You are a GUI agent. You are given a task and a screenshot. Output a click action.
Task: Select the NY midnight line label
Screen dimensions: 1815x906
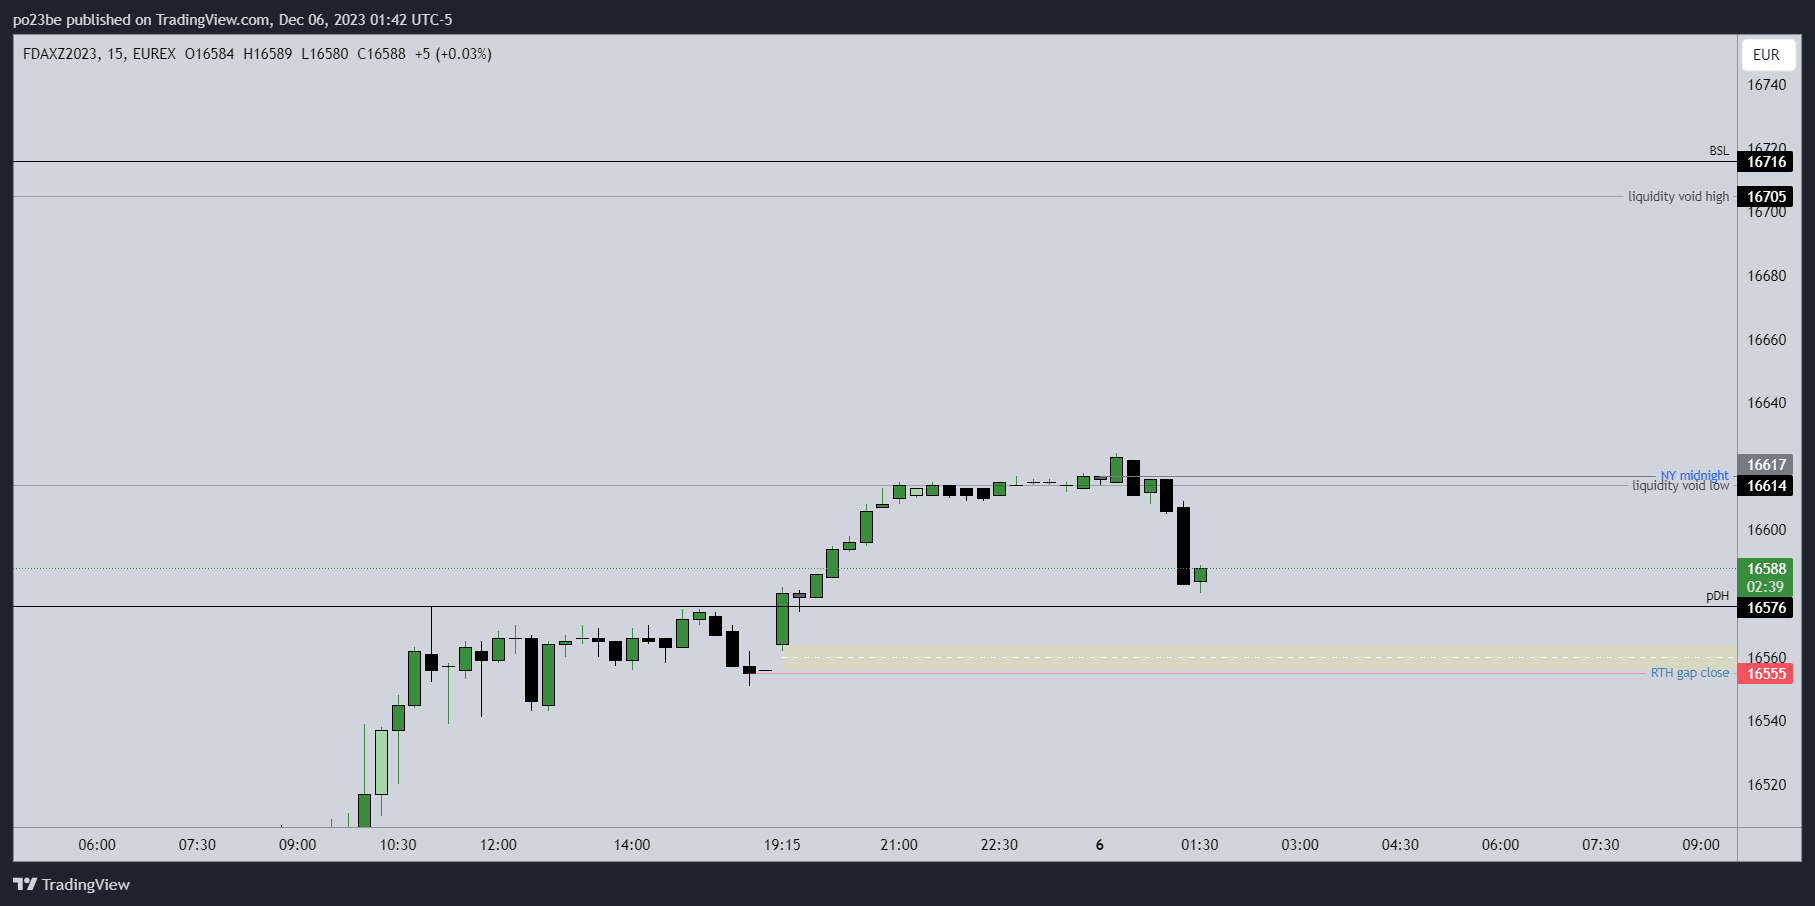coord(1694,475)
